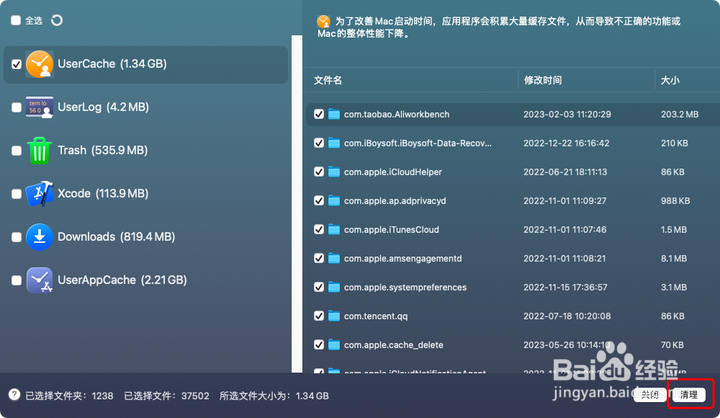Click folder icon of com.taobao.Aliworkbench
Screen dimensions: 720x418
tap(334, 114)
